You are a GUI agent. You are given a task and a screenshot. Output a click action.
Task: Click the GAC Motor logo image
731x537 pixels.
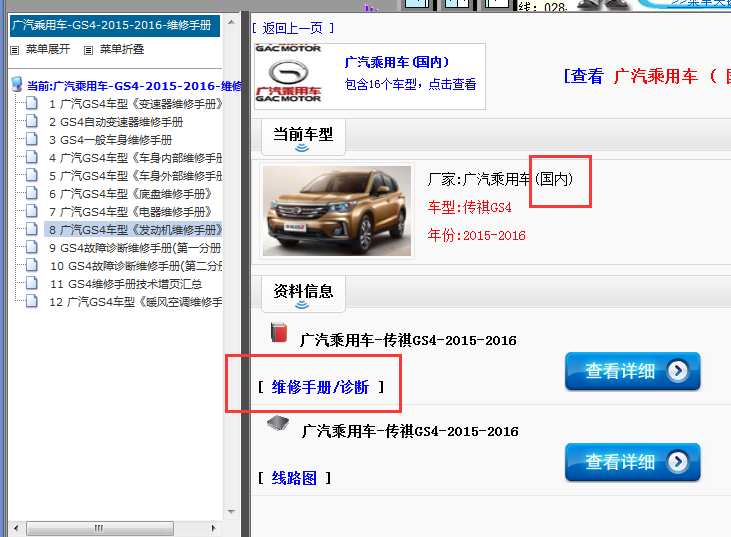click(288, 74)
